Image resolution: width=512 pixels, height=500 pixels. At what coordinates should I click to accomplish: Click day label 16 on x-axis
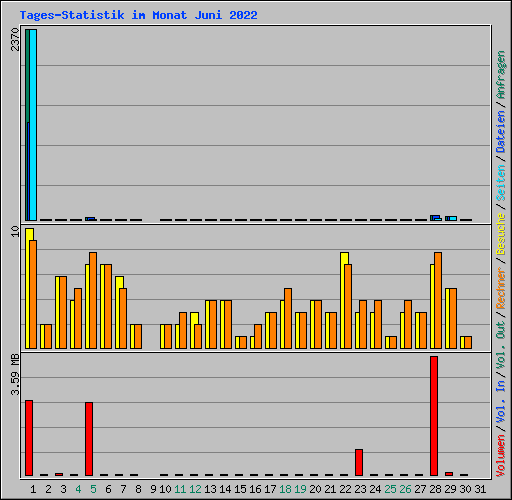coord(255,489)
